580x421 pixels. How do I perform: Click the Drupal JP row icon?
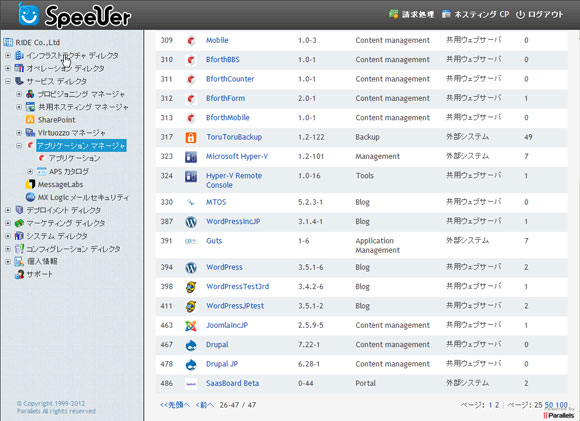point(190,364)
